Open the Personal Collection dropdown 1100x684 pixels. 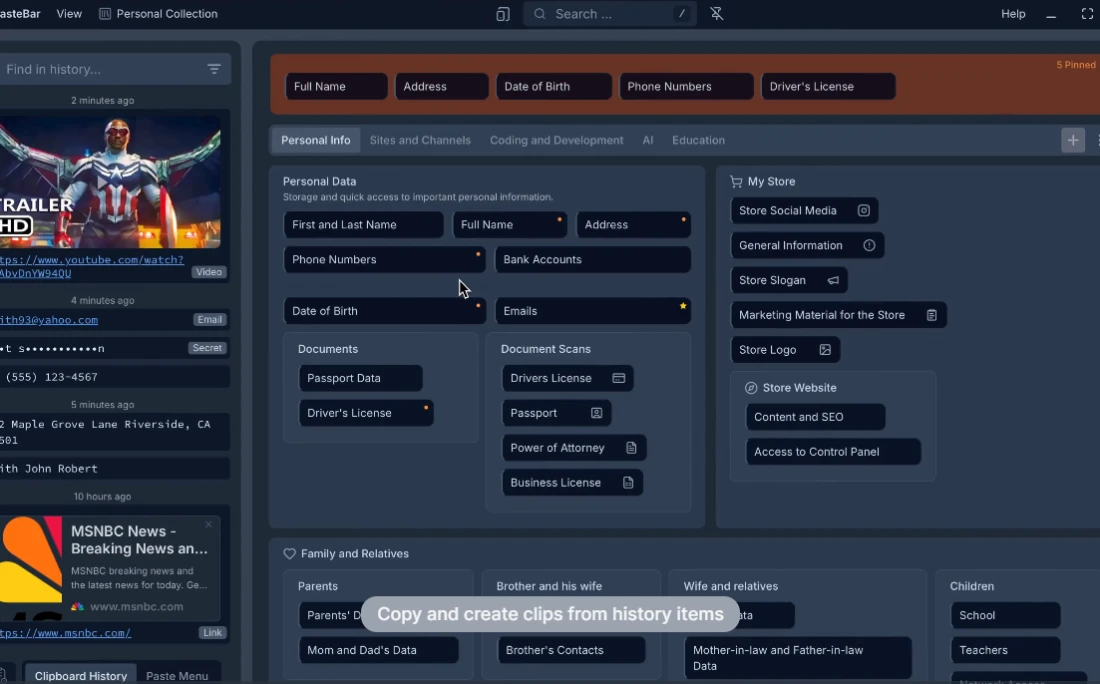(x=158, y=14)
